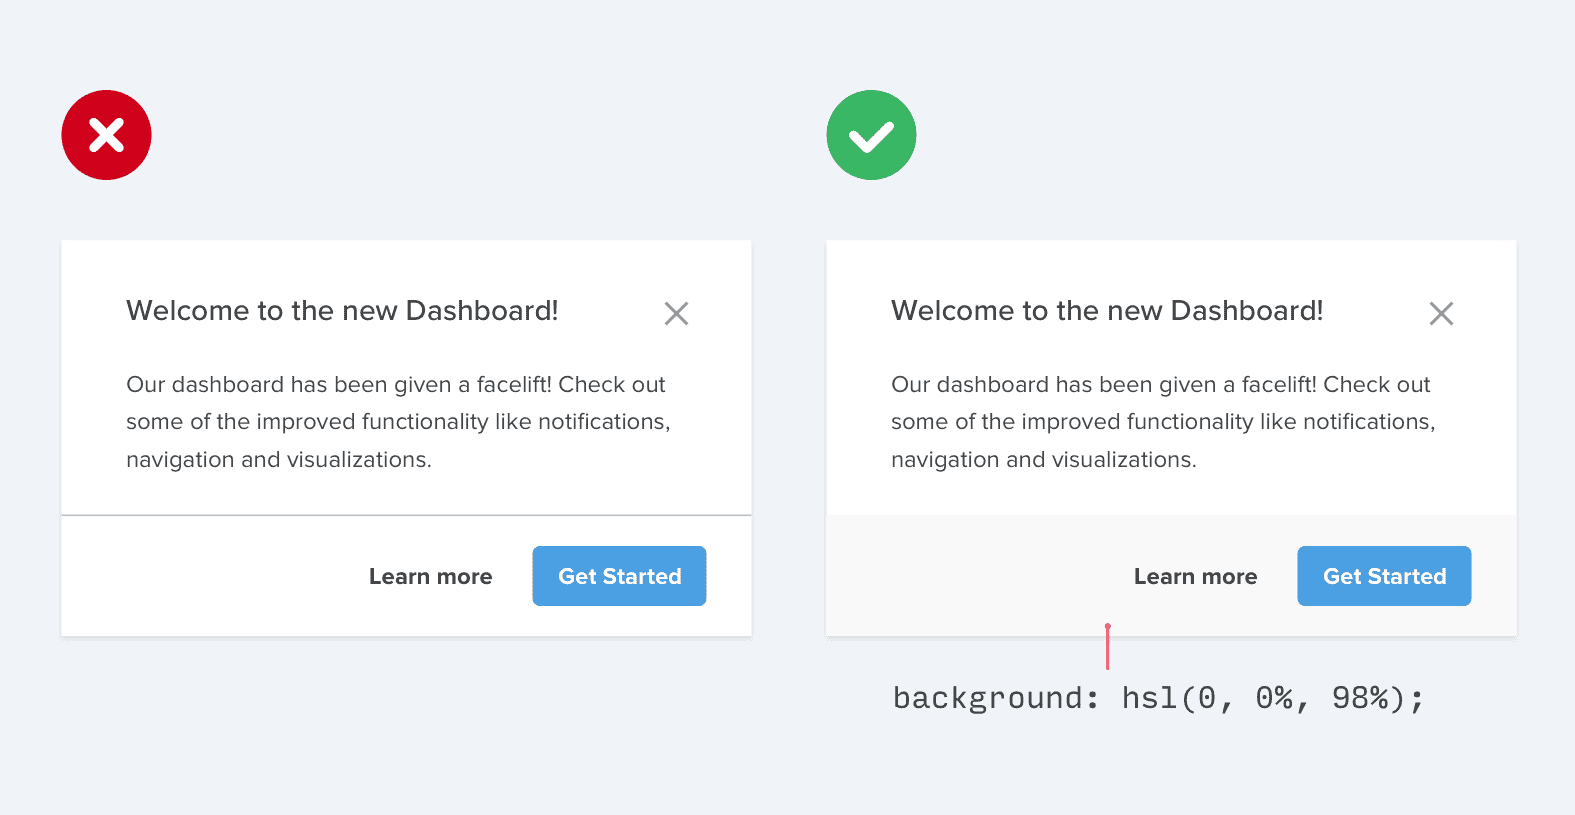Click the green checkmark circle icon
The width and height of the screenshot is (1575, 815).
click(871, 135)
